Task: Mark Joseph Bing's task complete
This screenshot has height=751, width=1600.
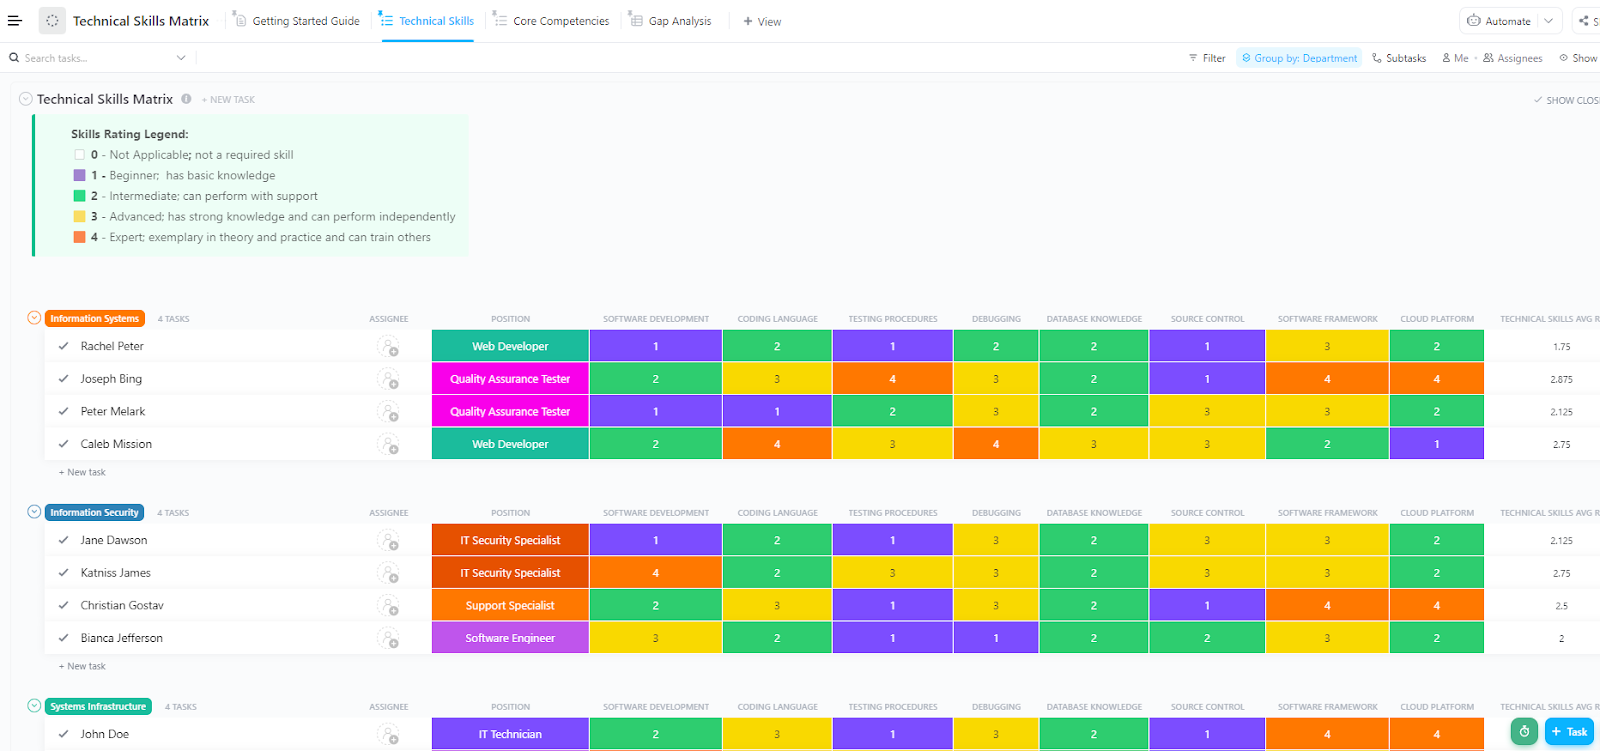Action: [x=63, y=379]
